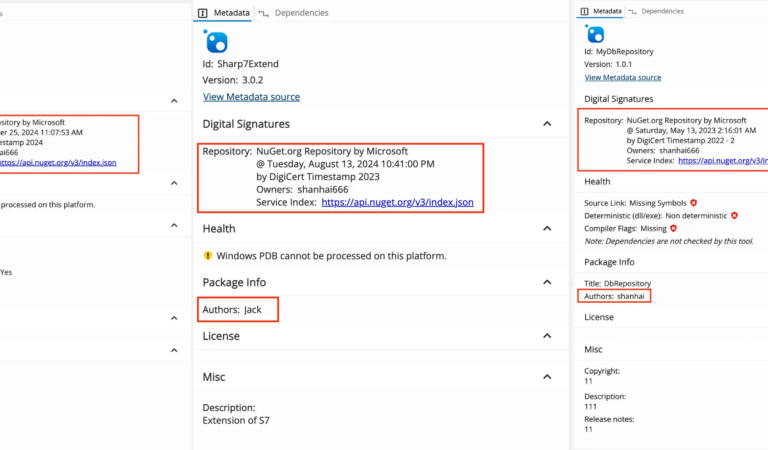The height and width of the screenshot is (450, 768).
Task: Select 'Authors: shanhai' text
Action: (614, 296)
